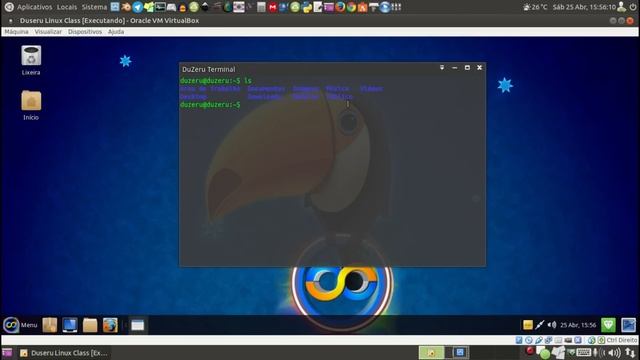
Task: Click VirtualBox optical disc status icon
Action: 529,340
